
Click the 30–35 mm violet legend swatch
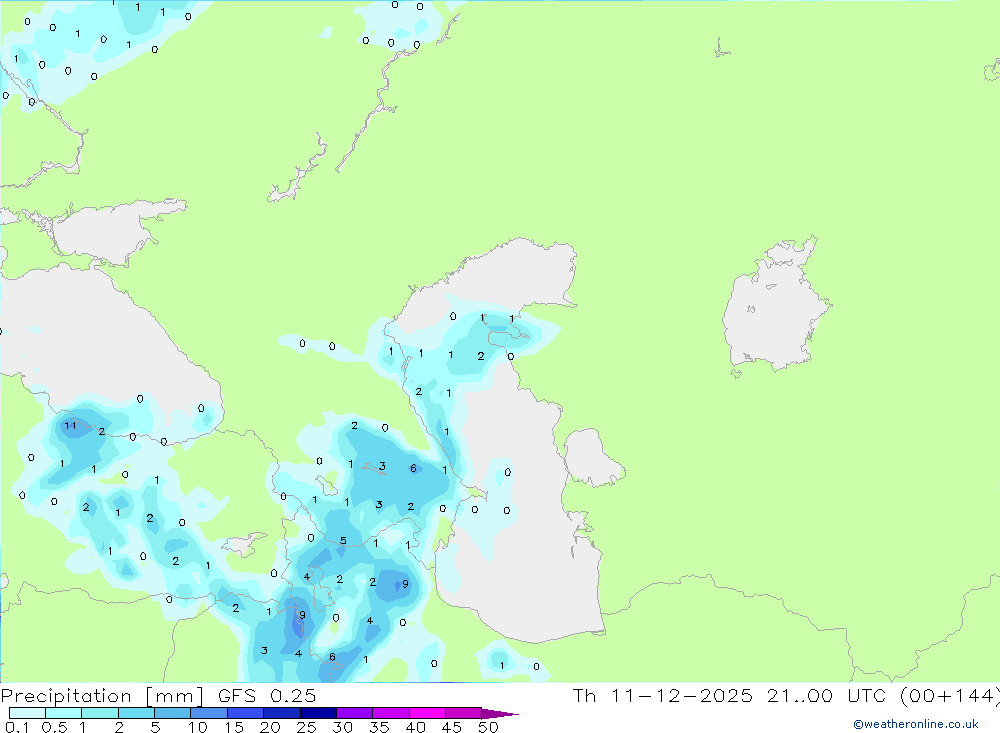click(x=355, y=713)
